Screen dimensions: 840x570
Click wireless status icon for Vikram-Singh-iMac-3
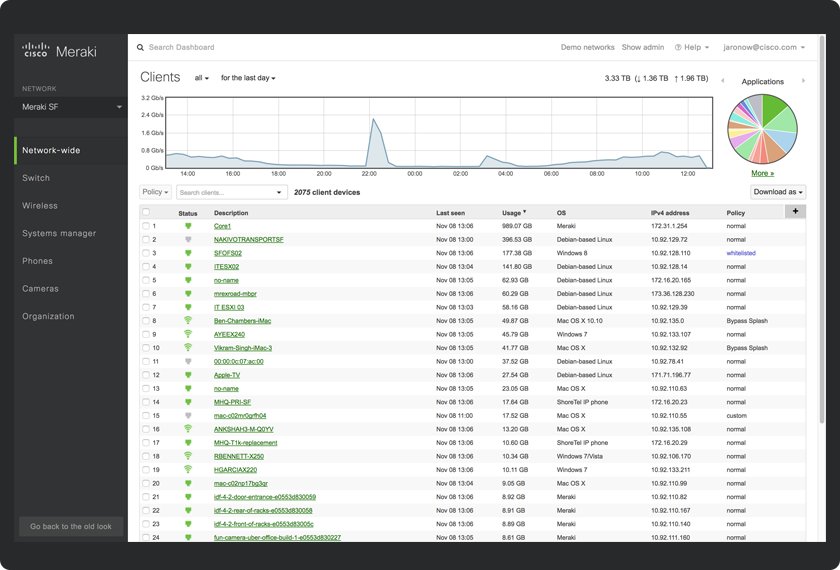(x=188, y=347)
